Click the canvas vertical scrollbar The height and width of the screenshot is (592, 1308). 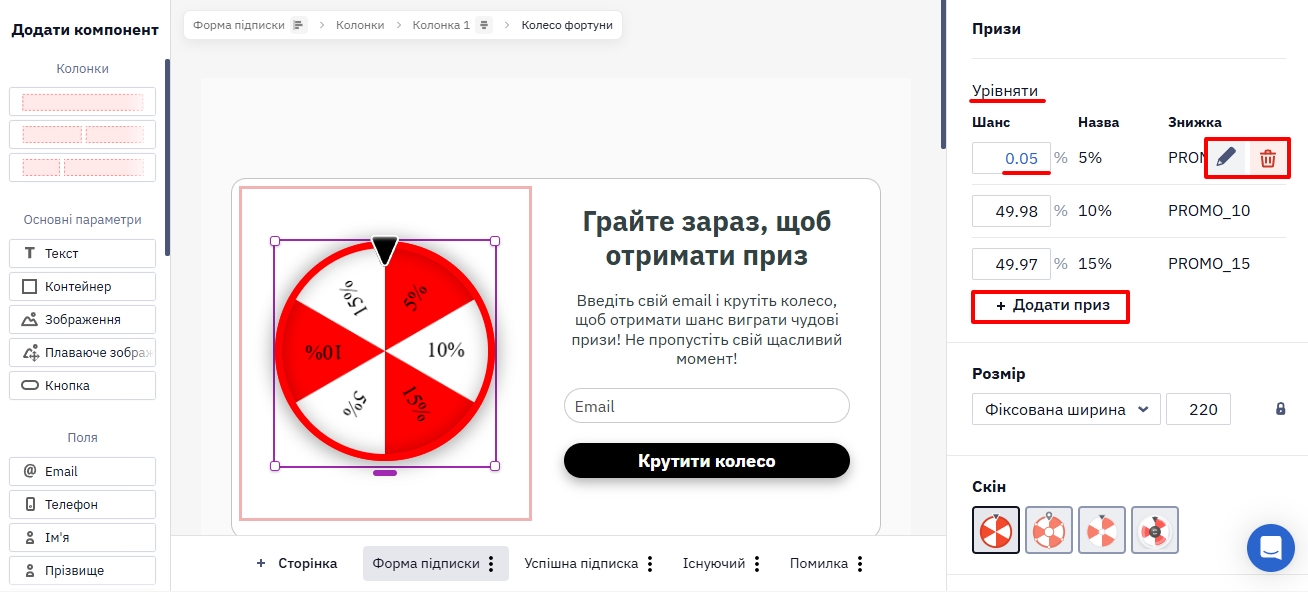pyautogui.click(x=942, y=75)
